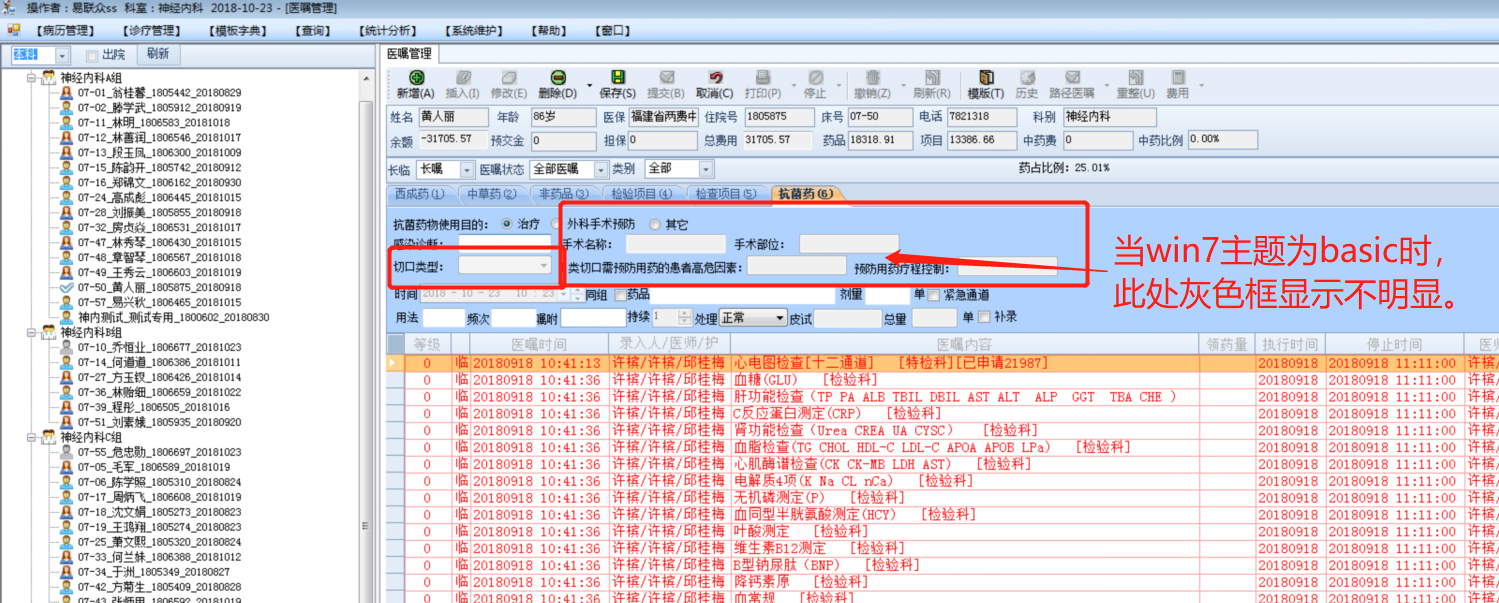The height and width of the screenshot is (603, 1499).
Task: Open dropdown arrow next to 删除(D)
Action: tap(590, 86)
